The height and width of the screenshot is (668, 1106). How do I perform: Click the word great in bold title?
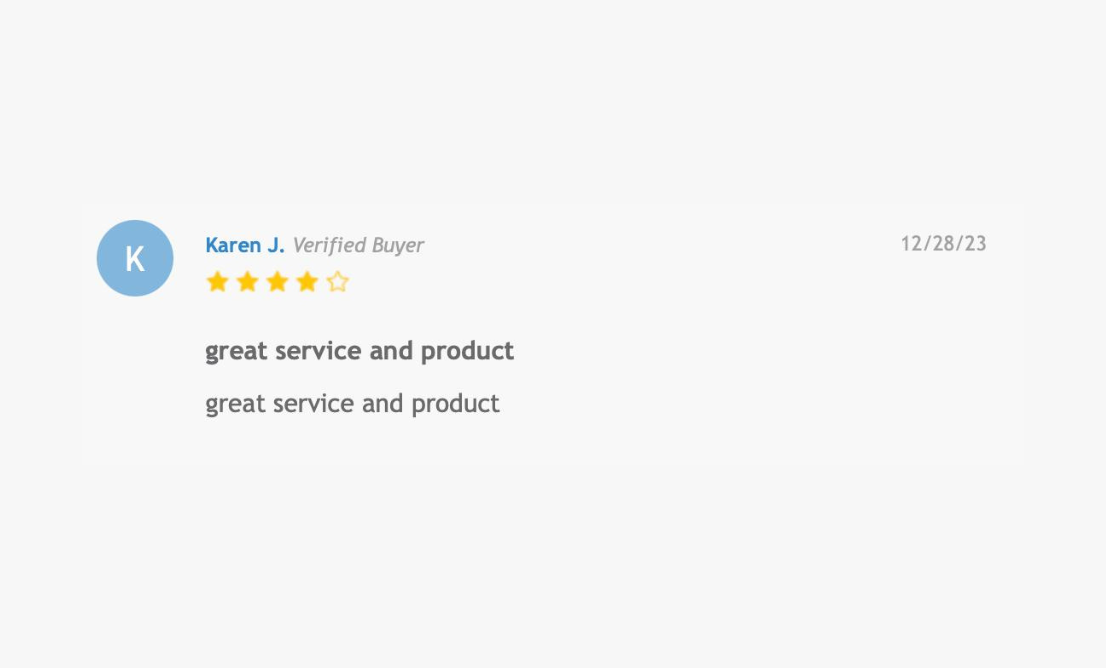tap(236, 351)
